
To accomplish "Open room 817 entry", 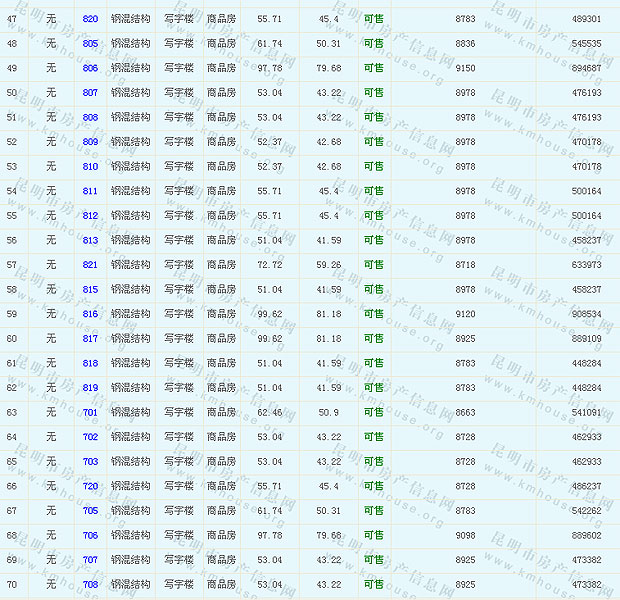I will tap(90, 339).
